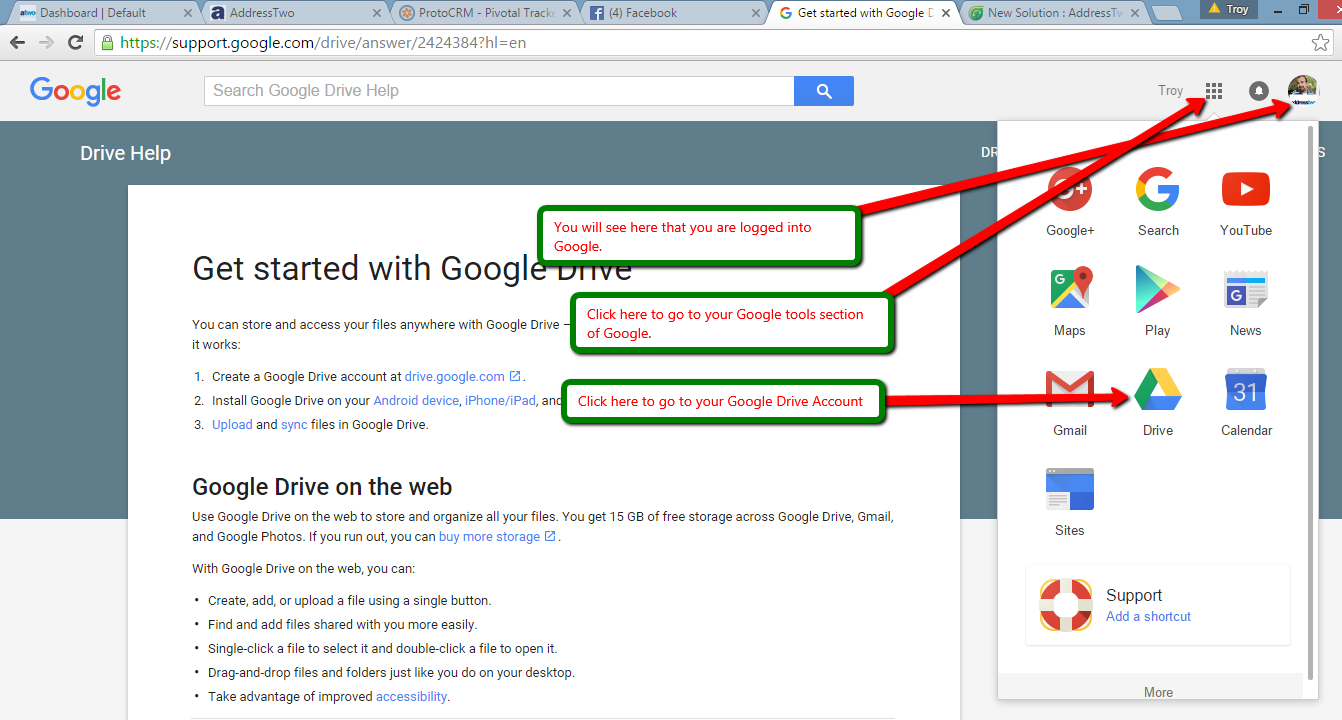The height and width of the screenshot is (720, 1342).
Task: Follow the iPhone/iPad link
Action: pos(500,401)
